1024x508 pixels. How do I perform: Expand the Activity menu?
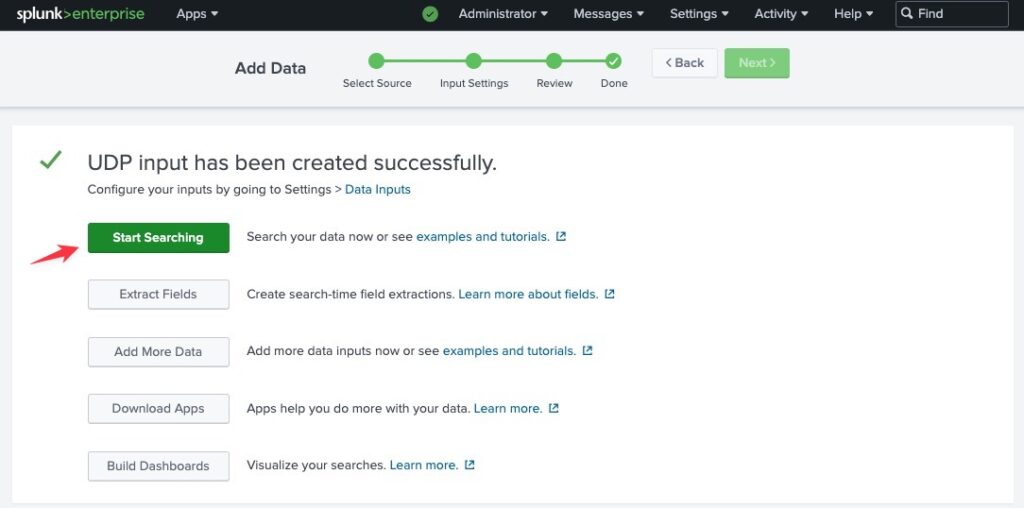click(x=781, y=14)
